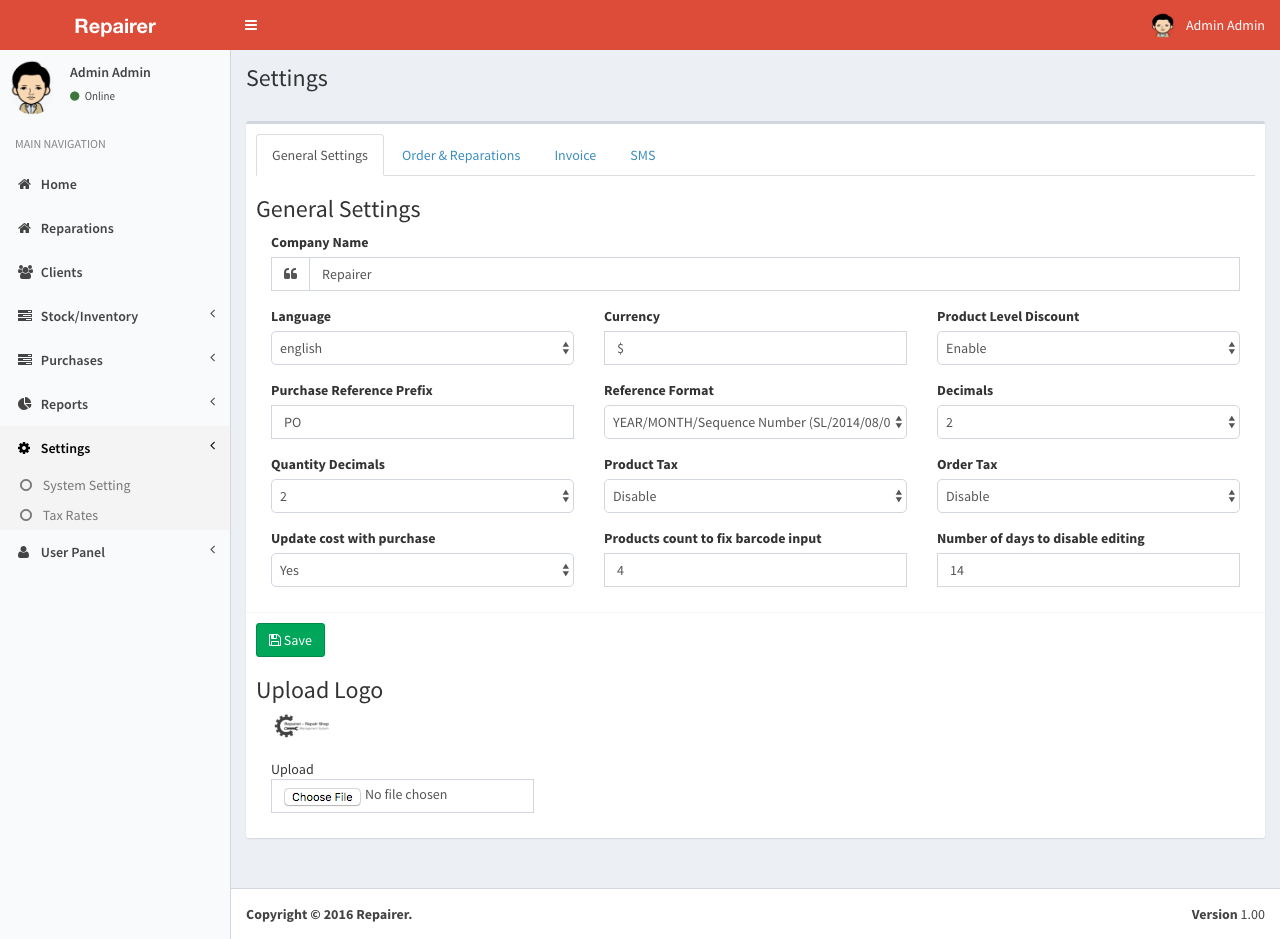
Task: Click the Home icon in sidebar
Action: point(25,184)
